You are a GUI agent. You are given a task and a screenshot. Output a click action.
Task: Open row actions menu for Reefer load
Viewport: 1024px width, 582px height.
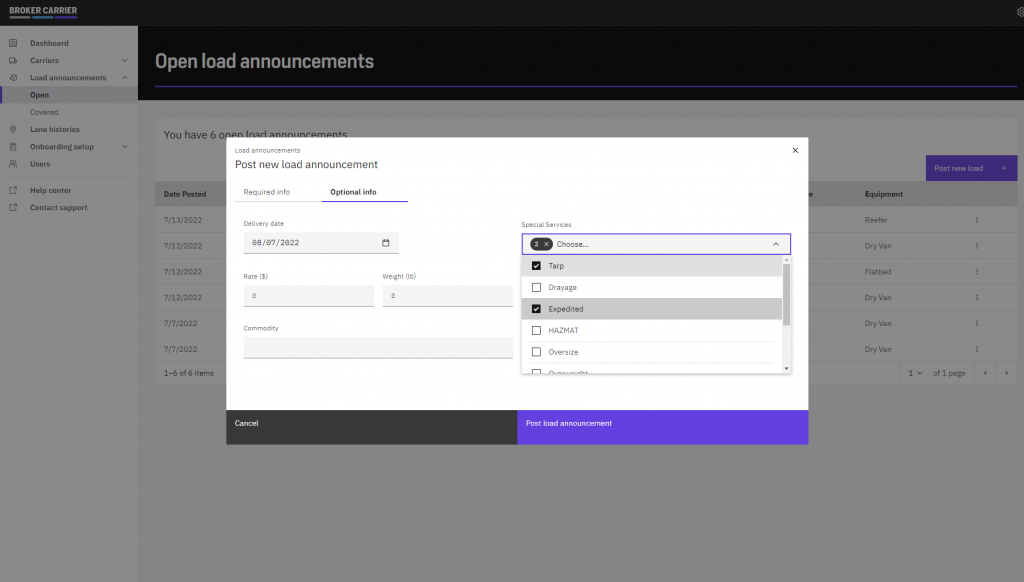point(977,220)
